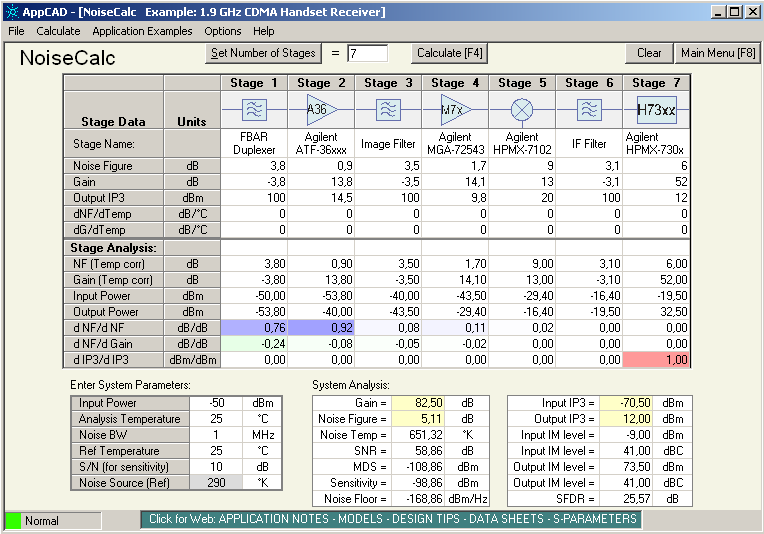Click blue-highlighted Stage 2 dNF/dNF value 0,92
Viewport: 764px width, 534px height.
coord(321,328)
